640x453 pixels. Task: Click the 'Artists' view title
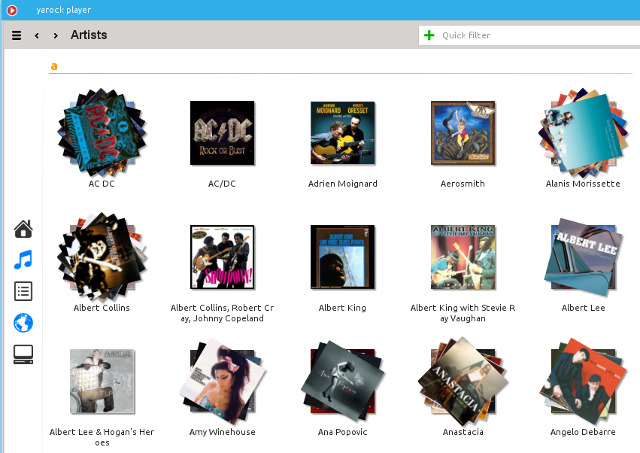click(x=89, y=35)
